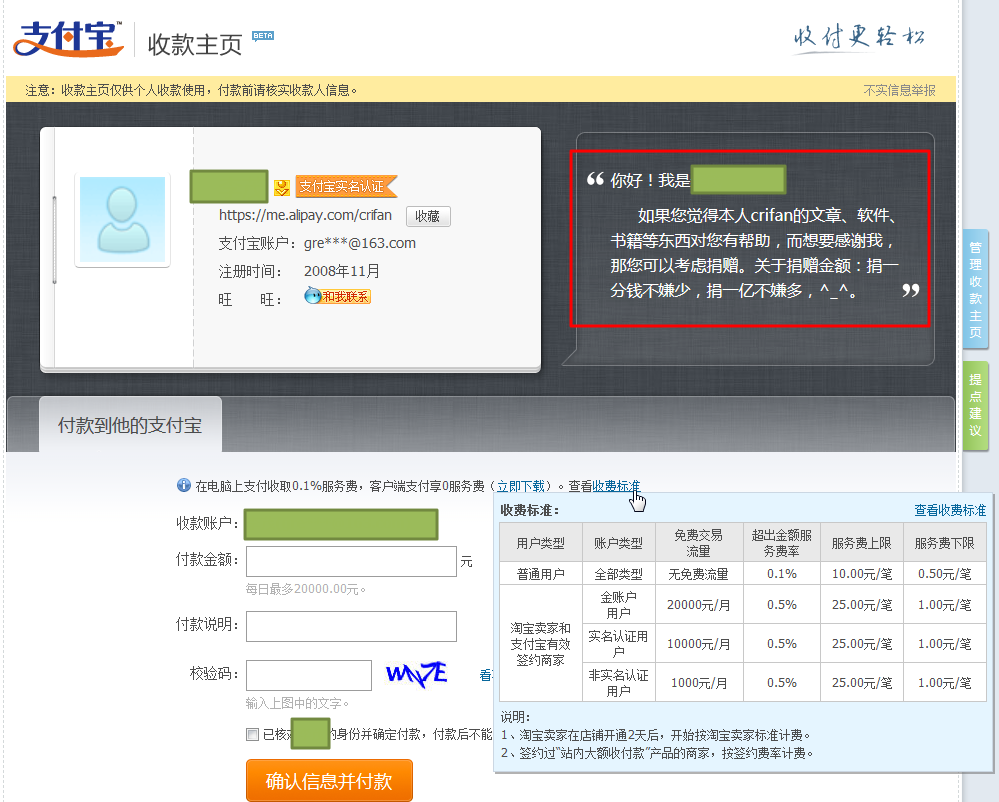This screenshot has height=802, width=999.
Task: Open the 不实信息举报 link
Action: point(899,90)
